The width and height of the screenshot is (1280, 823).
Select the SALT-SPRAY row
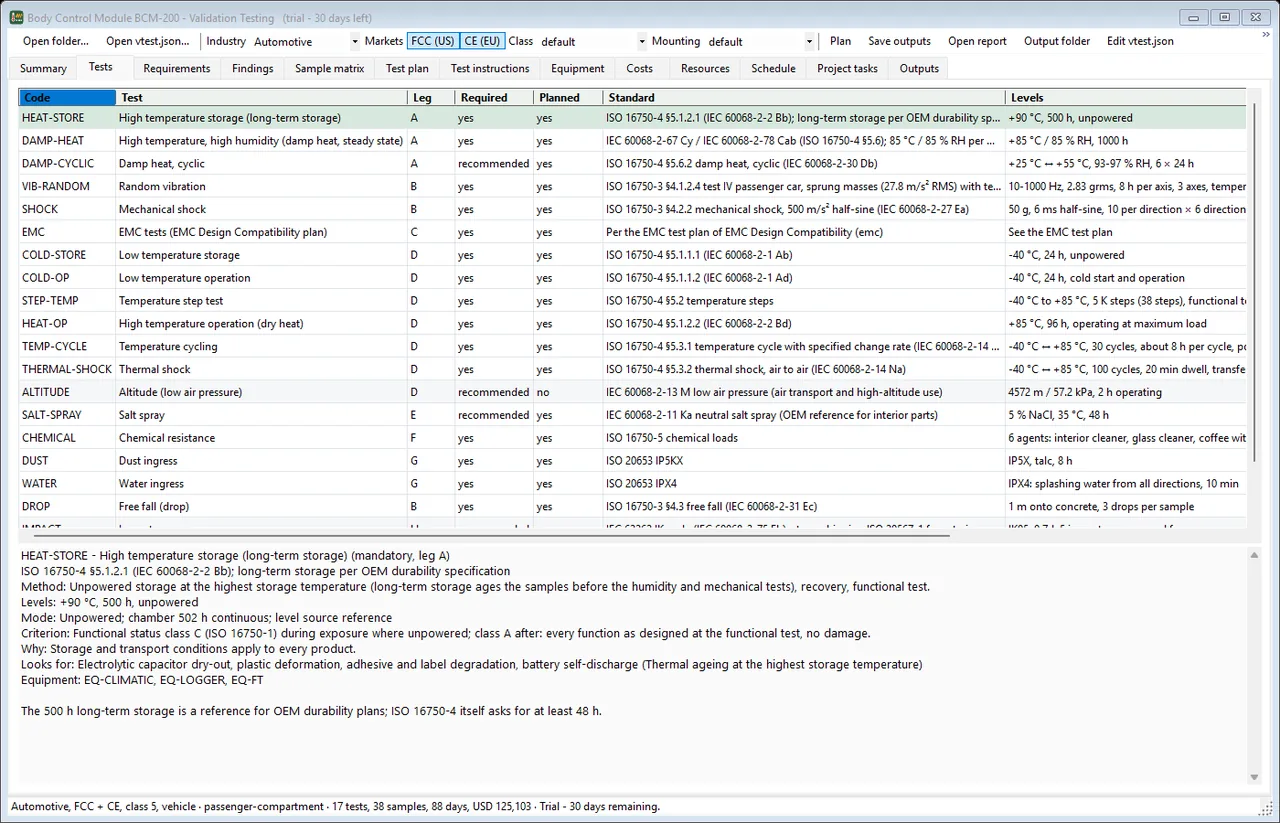click(x=633, y=415)
